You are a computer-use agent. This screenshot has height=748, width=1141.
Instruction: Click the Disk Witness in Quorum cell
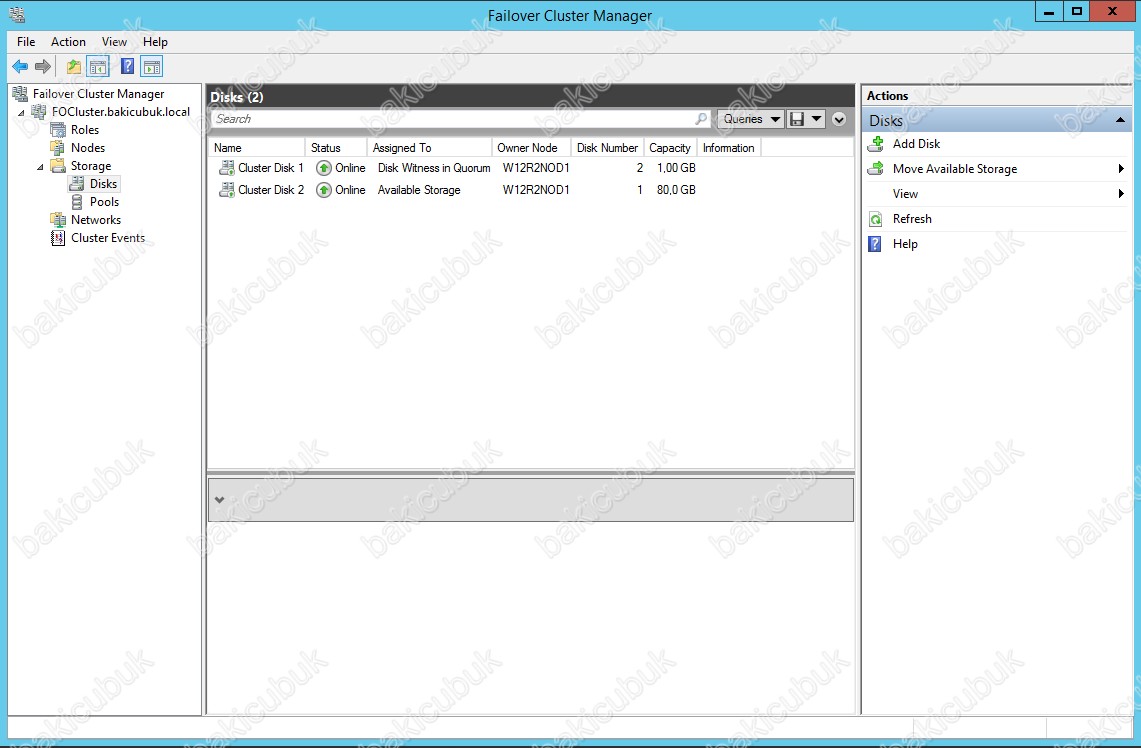click(434, 168)
